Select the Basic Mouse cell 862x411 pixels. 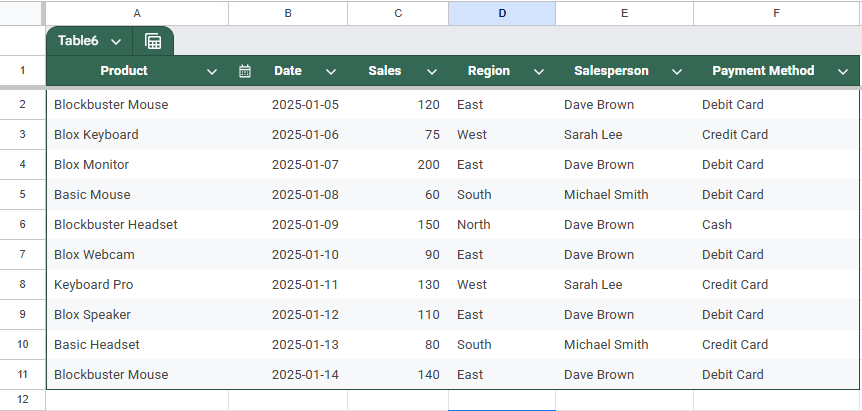pyautogui.click(x=137, y=195)
